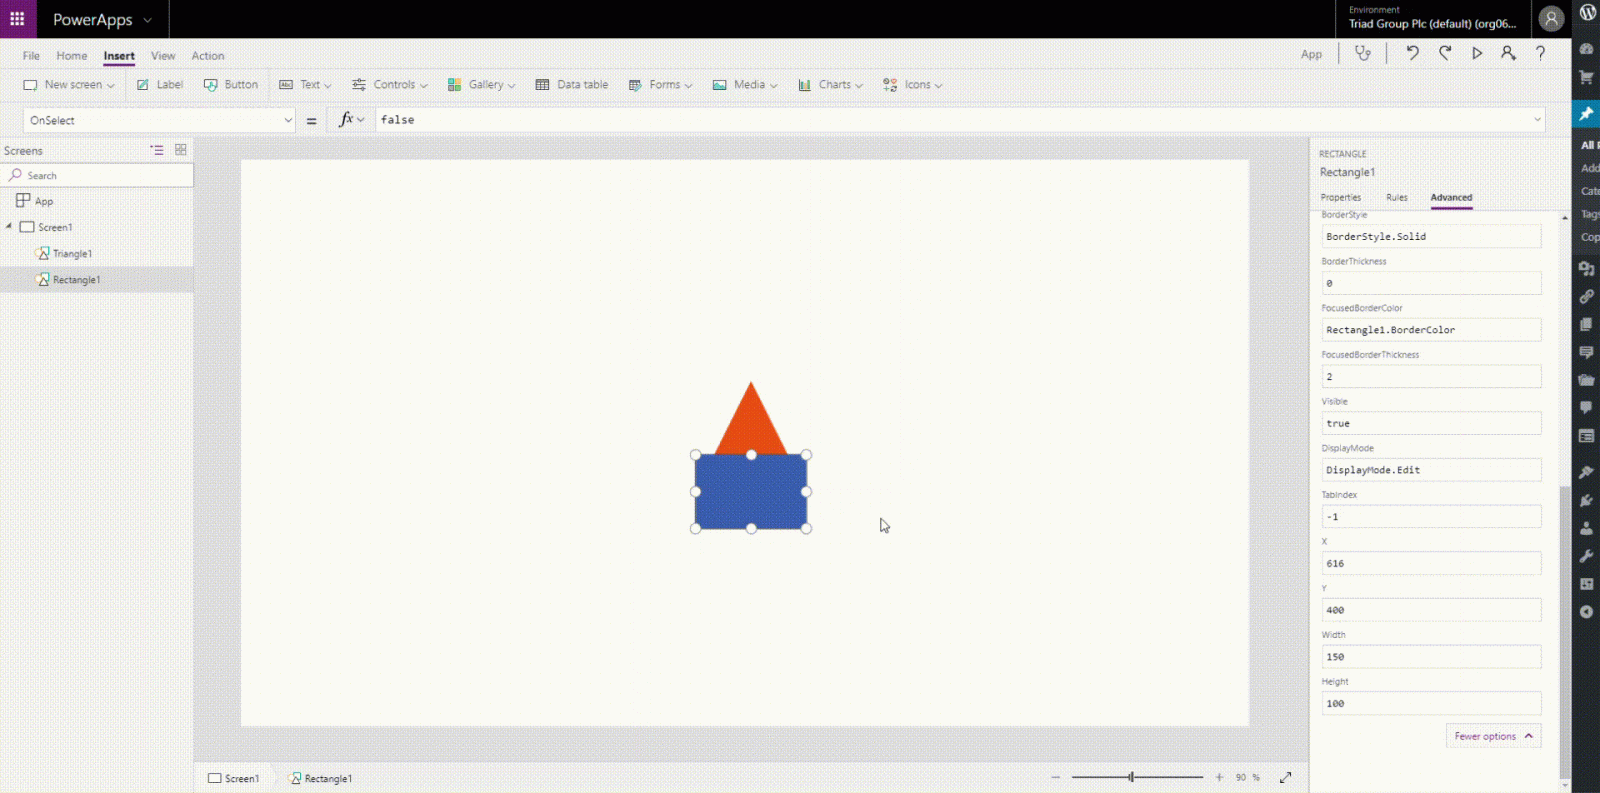Expand the Text dropdown
Image resolution: width=1600 pixels, height=793 pixels.
pyautogui.click(x=327, y=86)
